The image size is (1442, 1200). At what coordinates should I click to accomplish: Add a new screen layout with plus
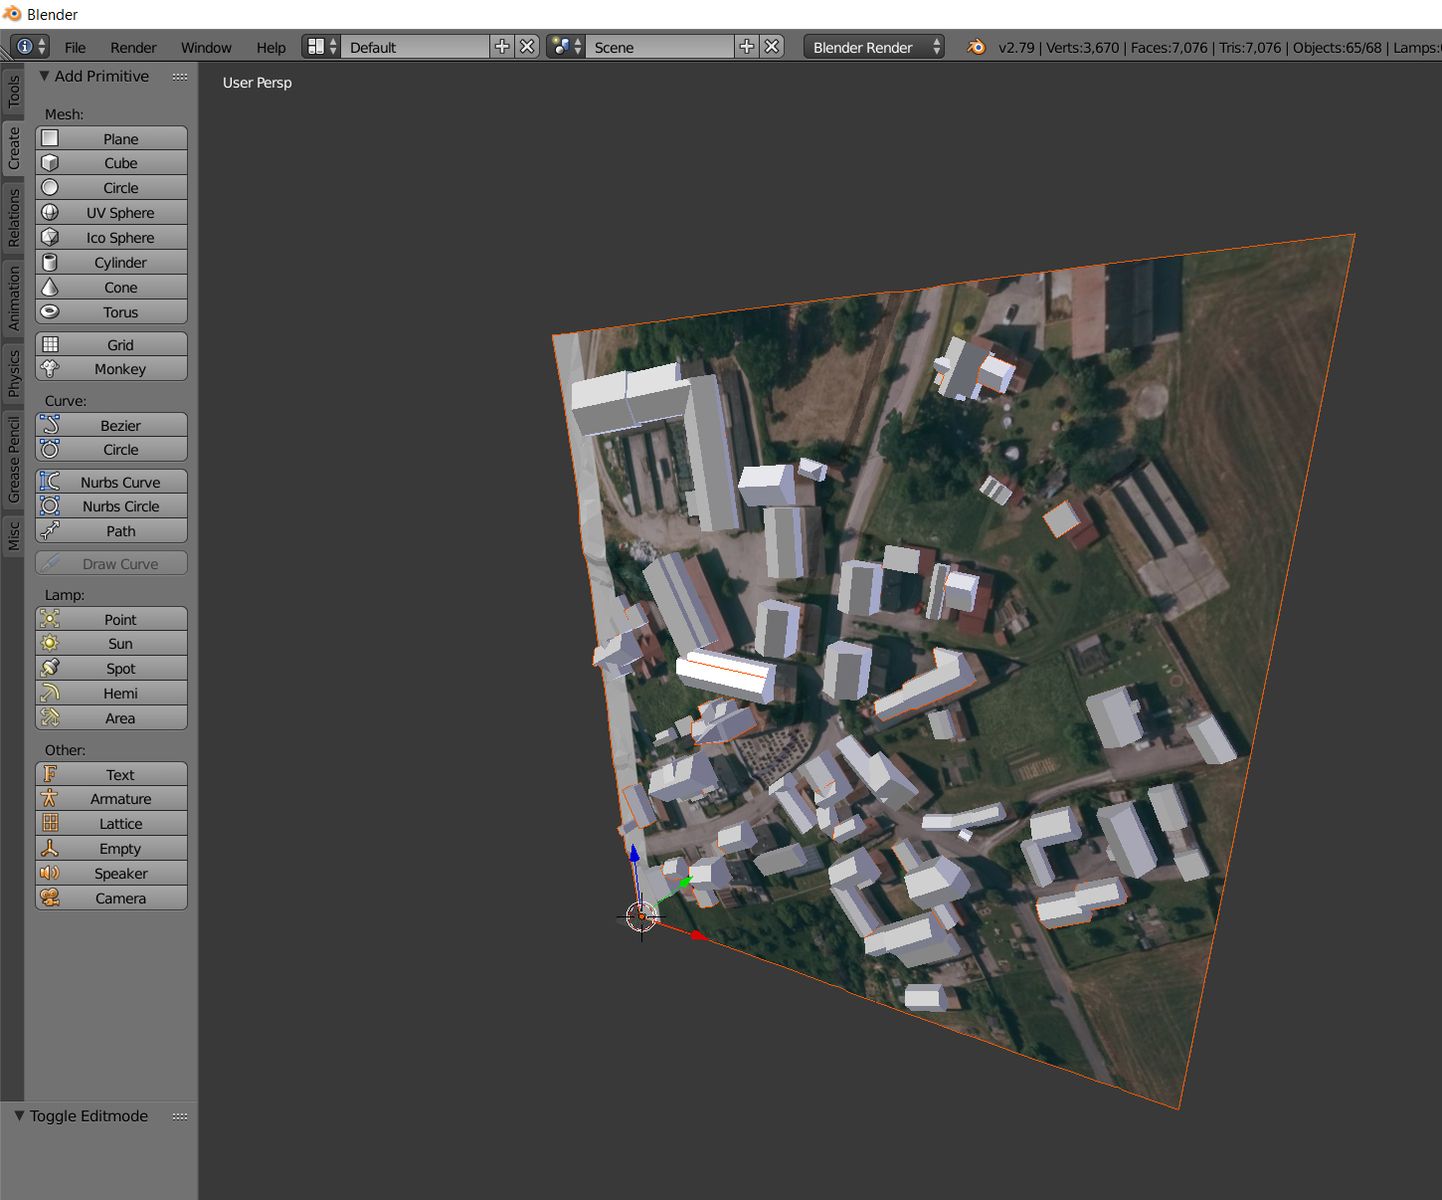[502, 47]
